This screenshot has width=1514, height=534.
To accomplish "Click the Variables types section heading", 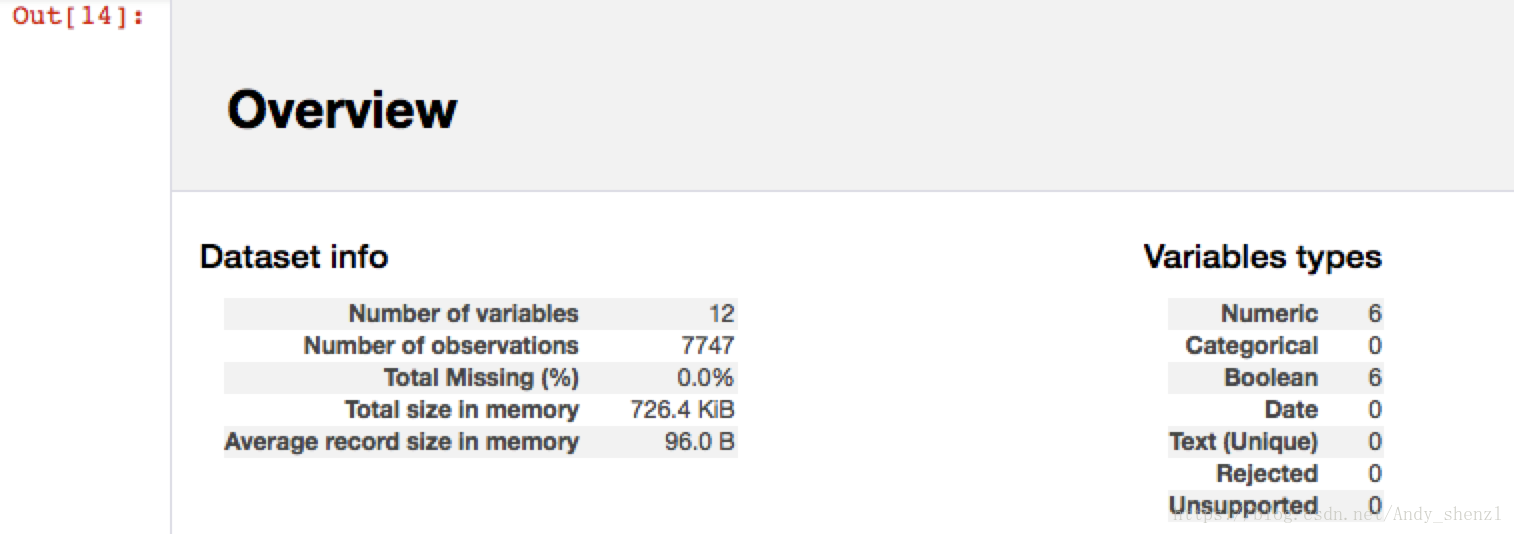I will [x=1262, y=257].
